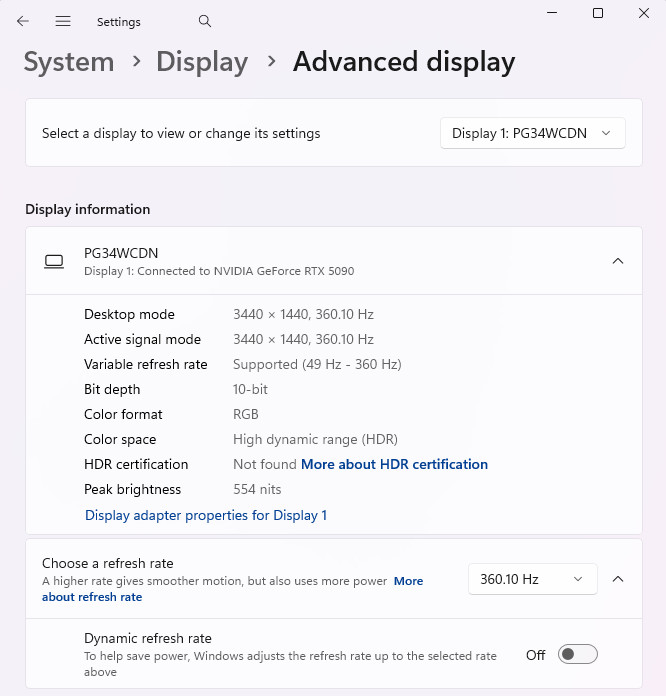Viewport: 666px width, 696px height.
Task: Close the Settings window
Action: click(x=643, y=13)
